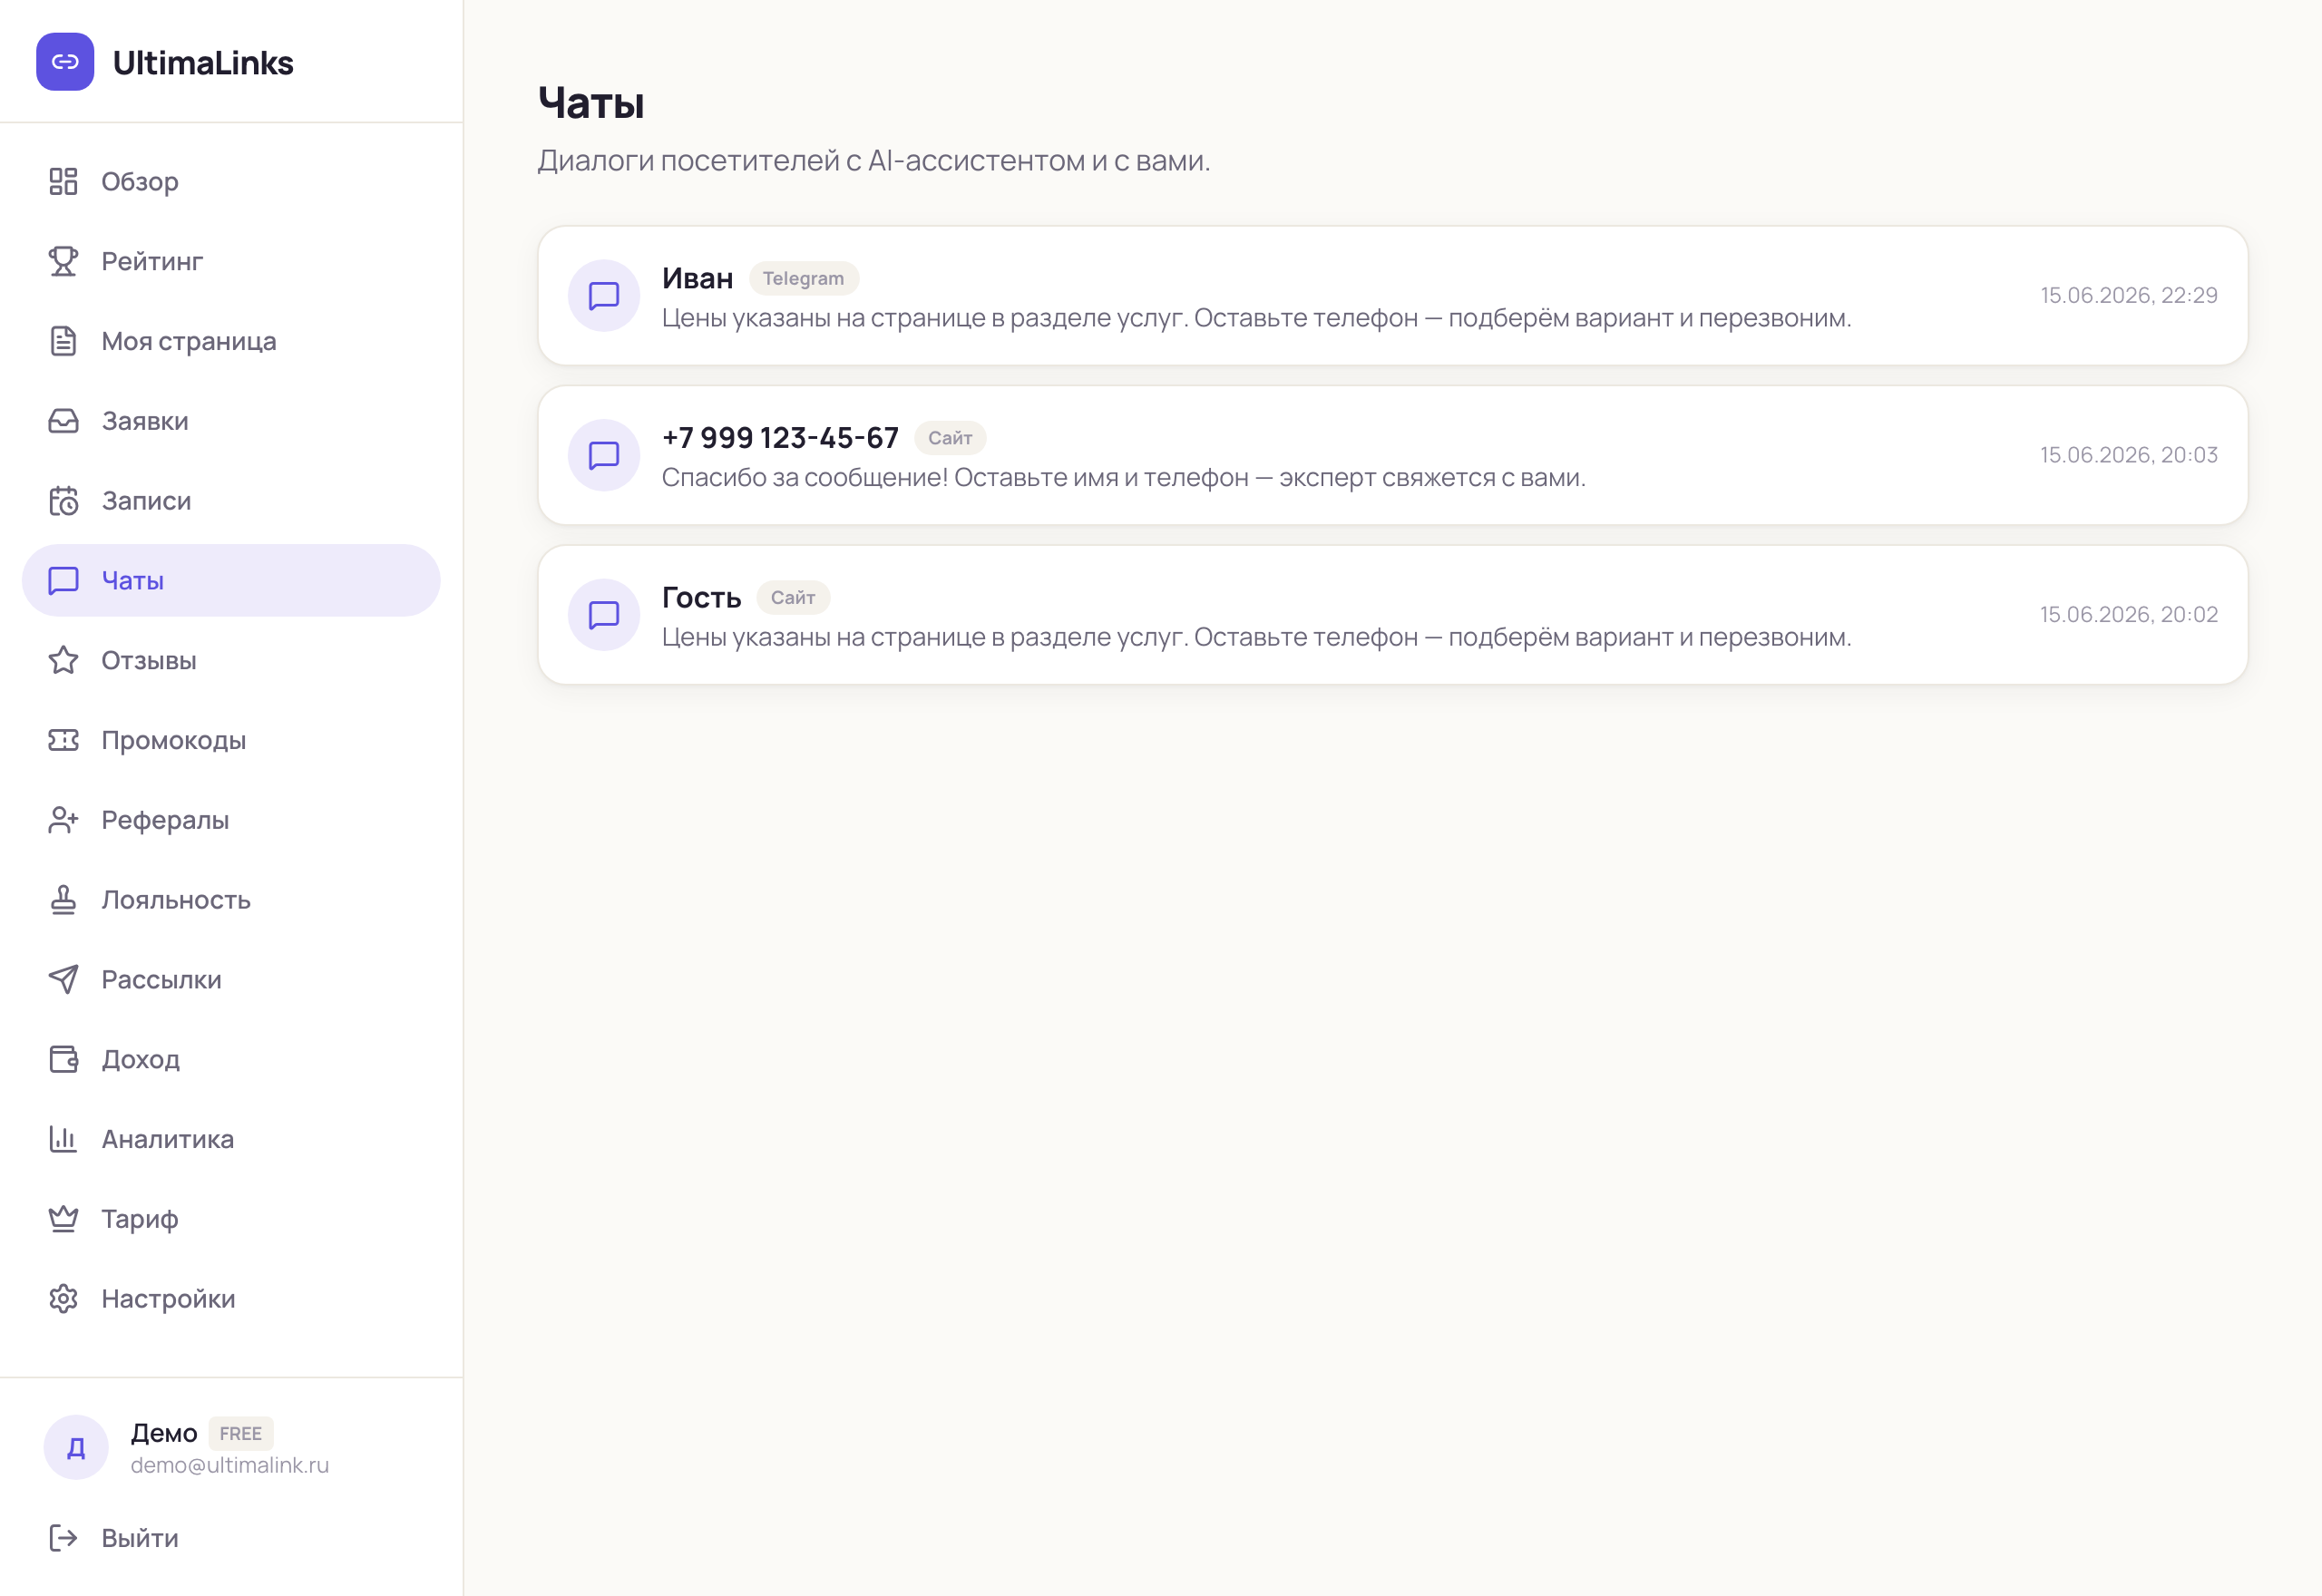Screen dimensions: 2322x1596
Task: Click the Отзывы star icon
Action: click(x=63, y=660)
